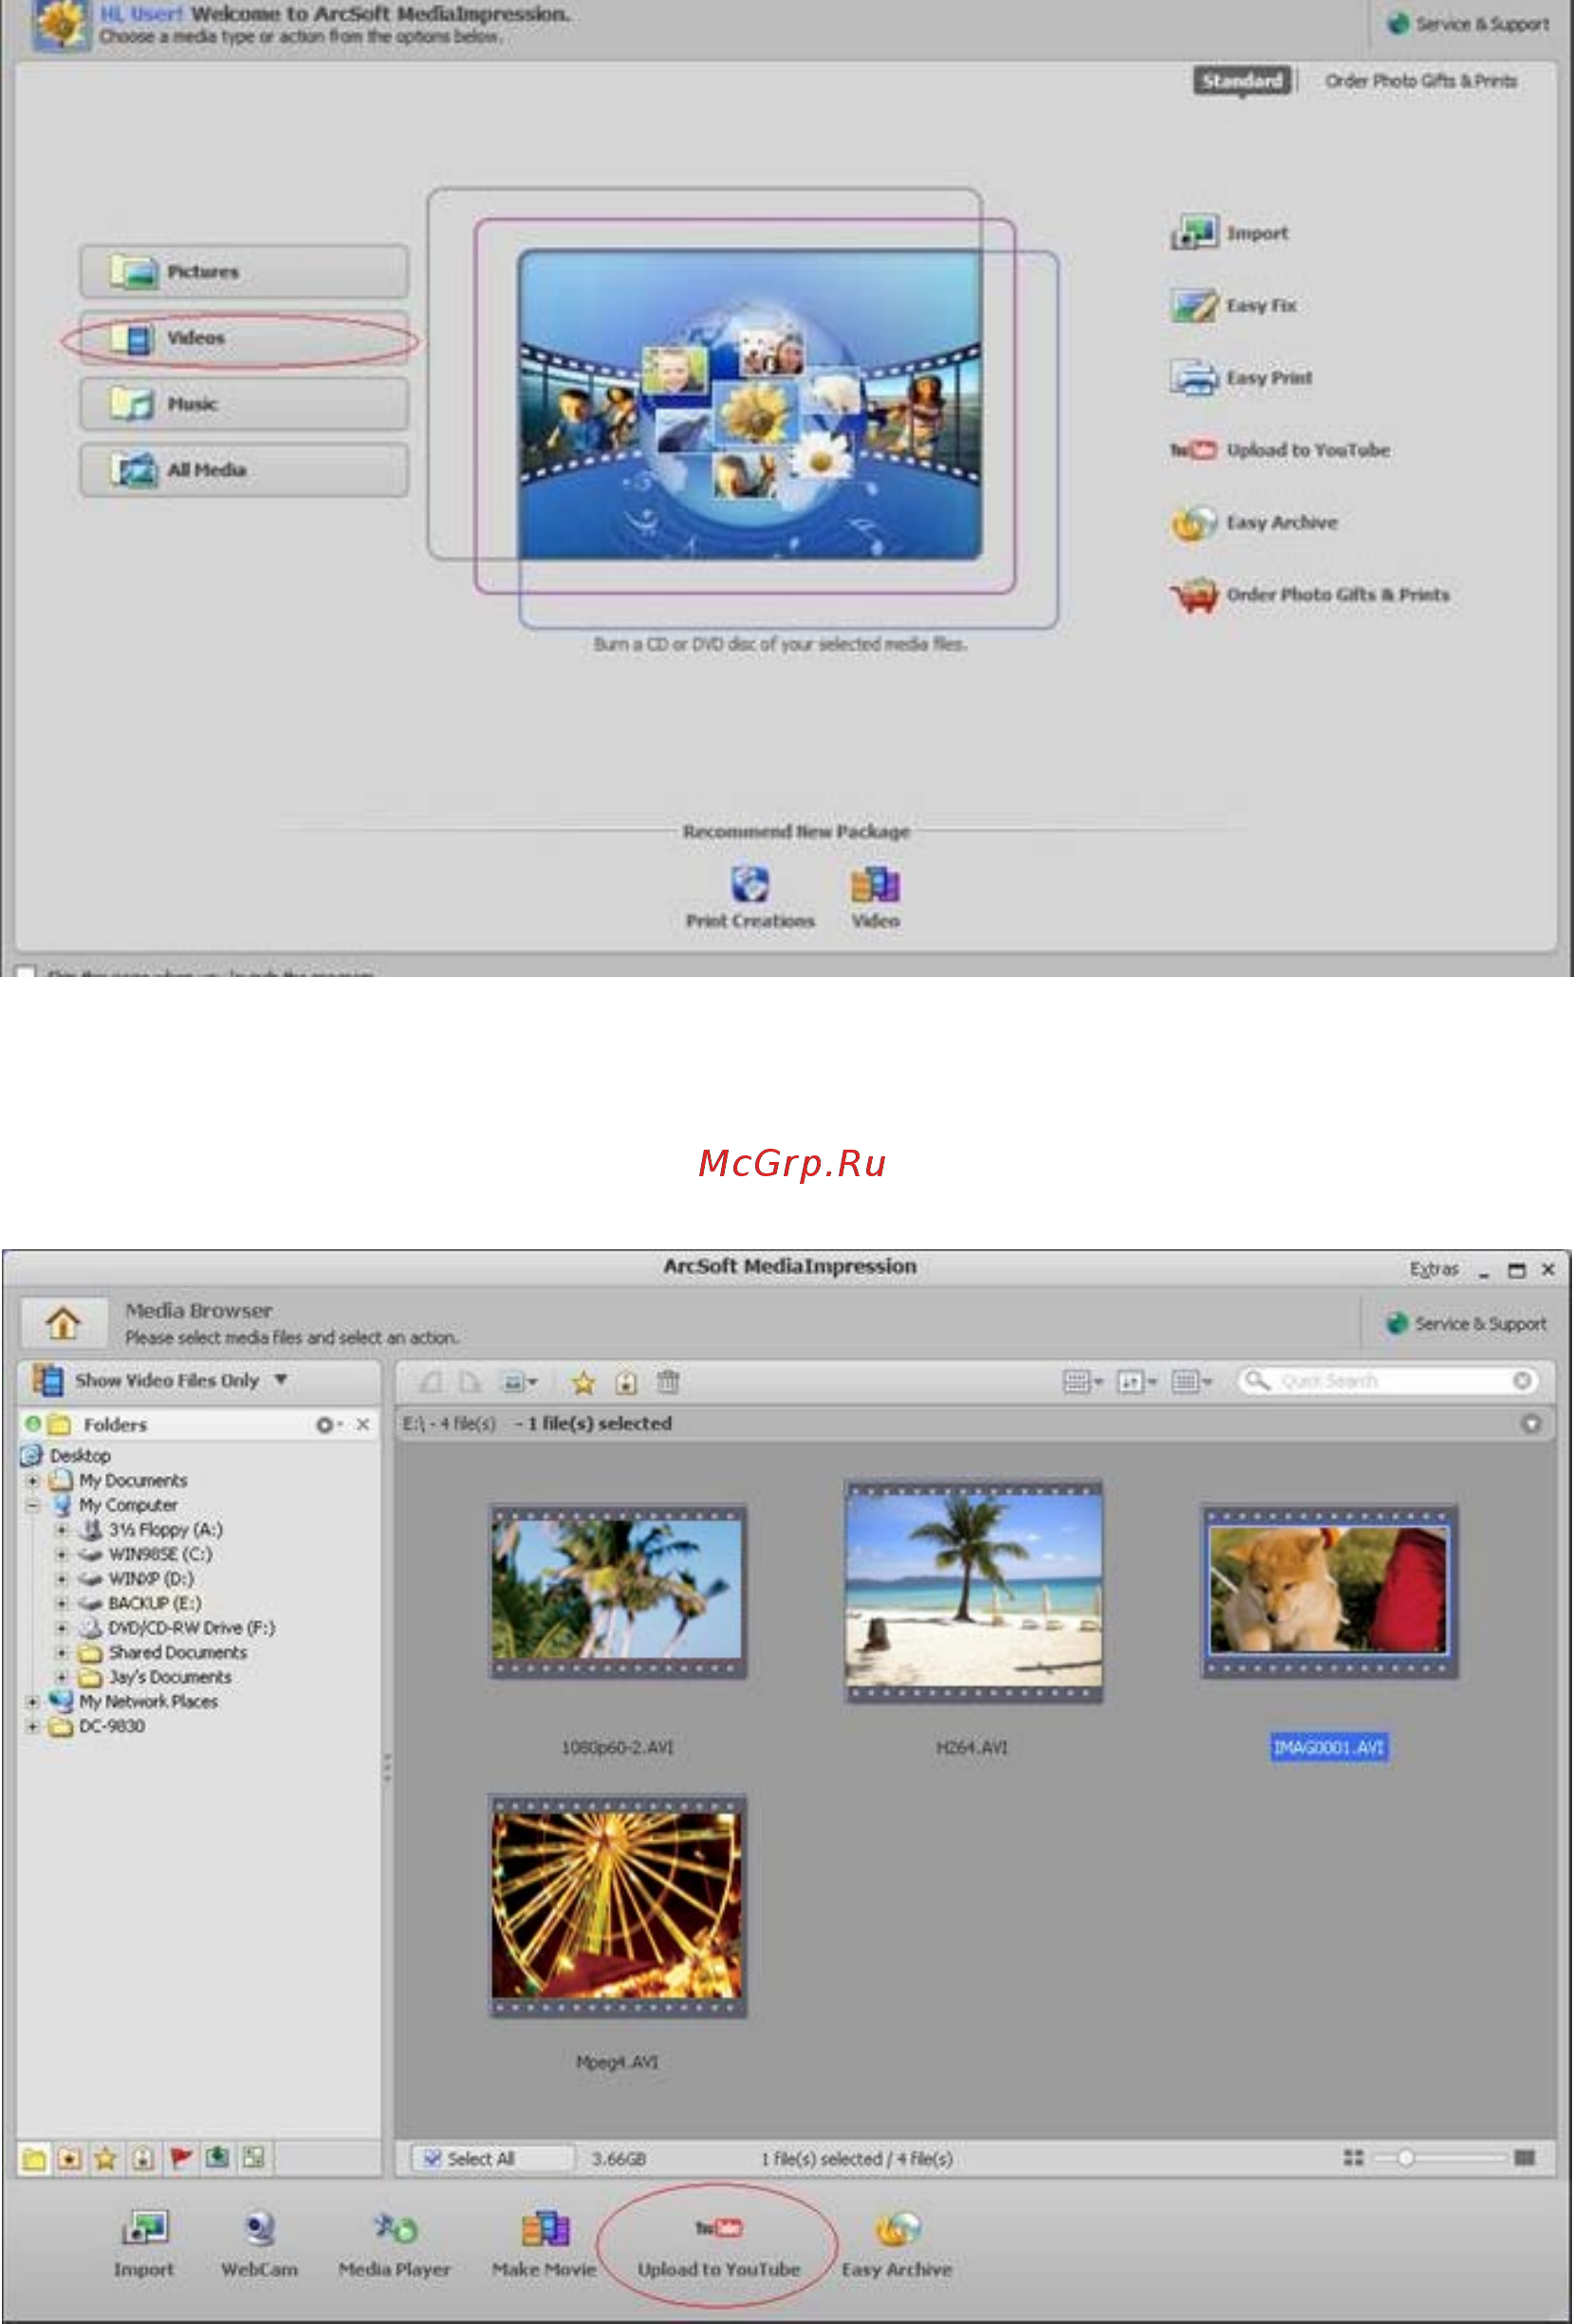Select 1080p60-2.AVI video thumbnail
Screen dimensions: 1574x2324
(x=618, y=1591)
